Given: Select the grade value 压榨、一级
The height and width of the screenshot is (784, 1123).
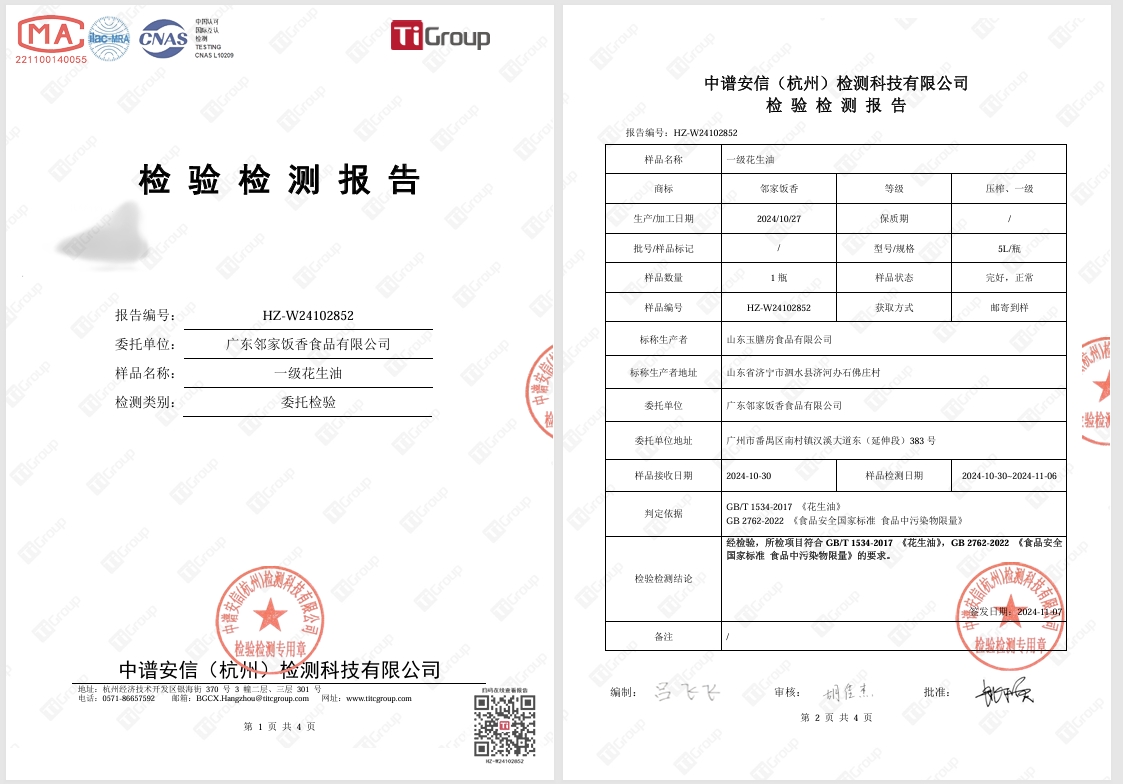Looking at the screenshot, I should (x=1009, y=189).
